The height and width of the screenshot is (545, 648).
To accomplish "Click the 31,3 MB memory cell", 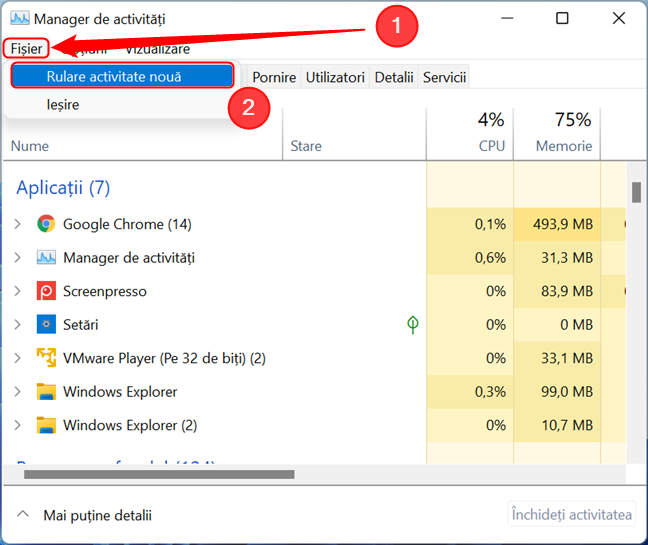I will (557, 257).
